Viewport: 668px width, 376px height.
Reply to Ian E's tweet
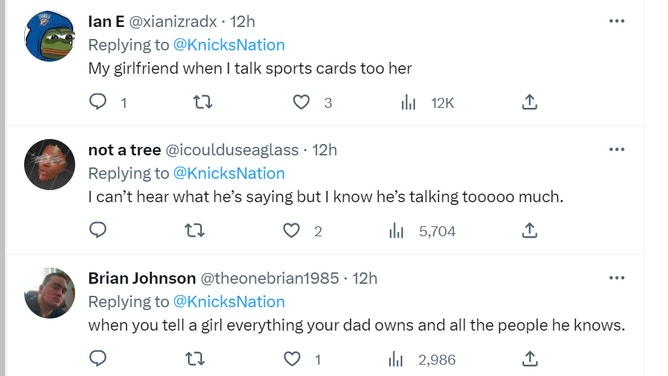click(x=98, y=102)
